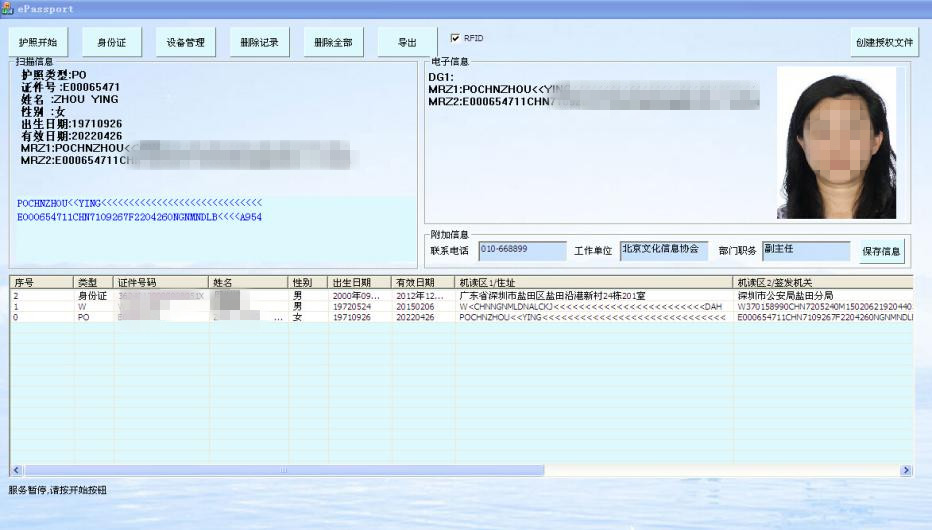Toggle the RFID checkbox
Screen dimensions: 932x530
tap(455, 38)
